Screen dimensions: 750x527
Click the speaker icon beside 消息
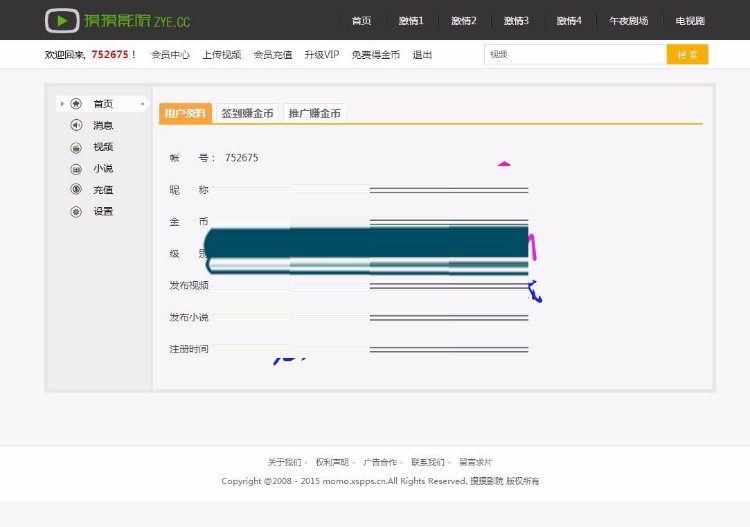(76, 125)
